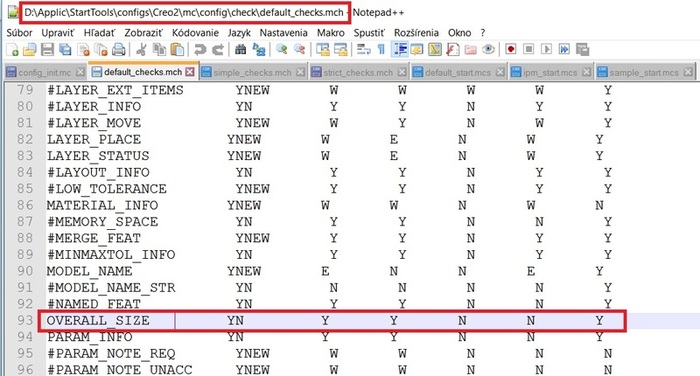Click the User defined language icon
This screenshot has height=376, width=700.
[417, 50]
